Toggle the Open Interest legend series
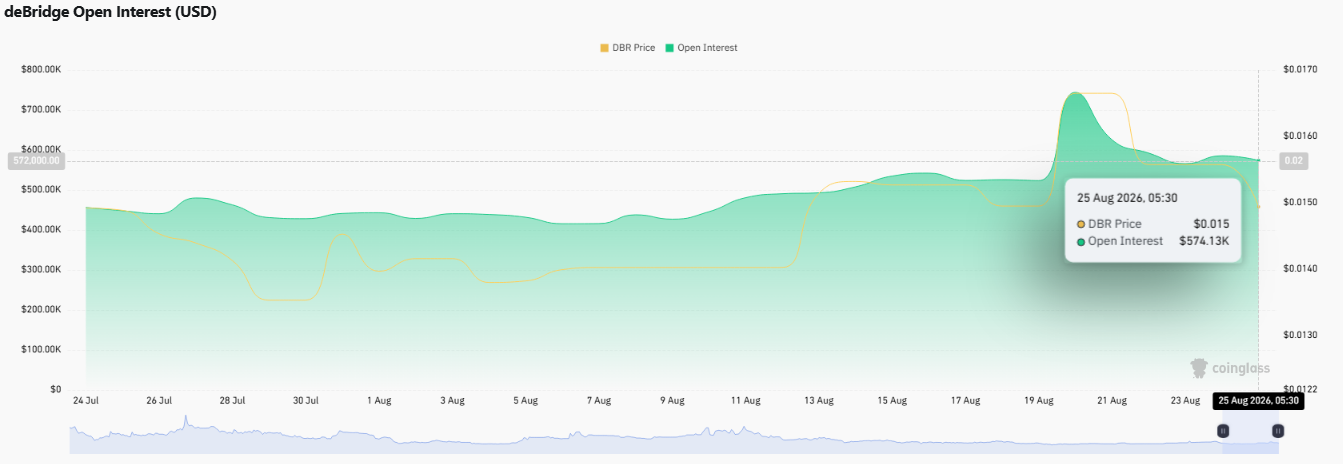The image size is (1343, 464). point(700,48)
